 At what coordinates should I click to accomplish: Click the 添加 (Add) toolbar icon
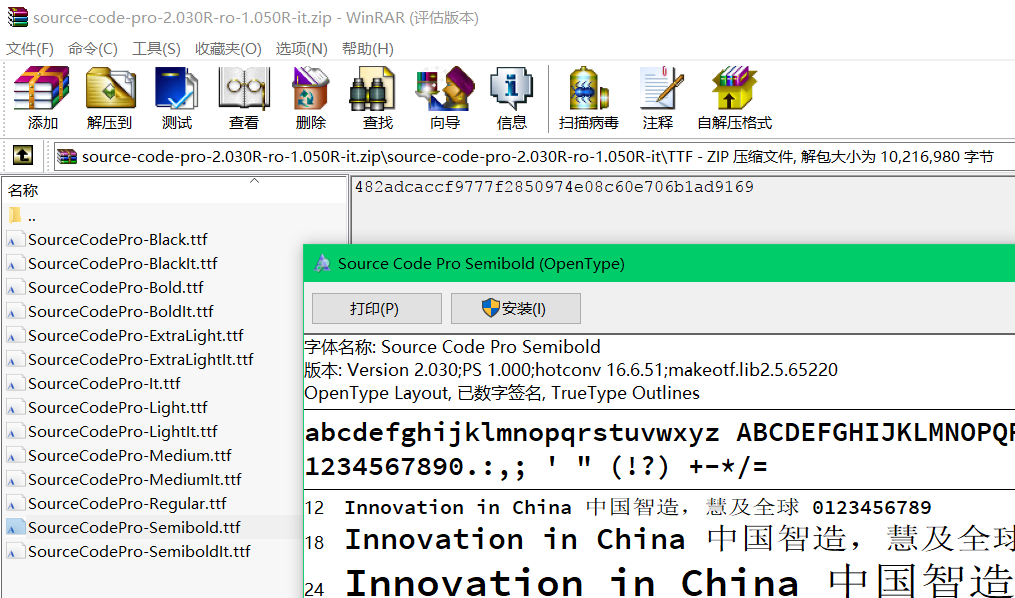[42, 87]
